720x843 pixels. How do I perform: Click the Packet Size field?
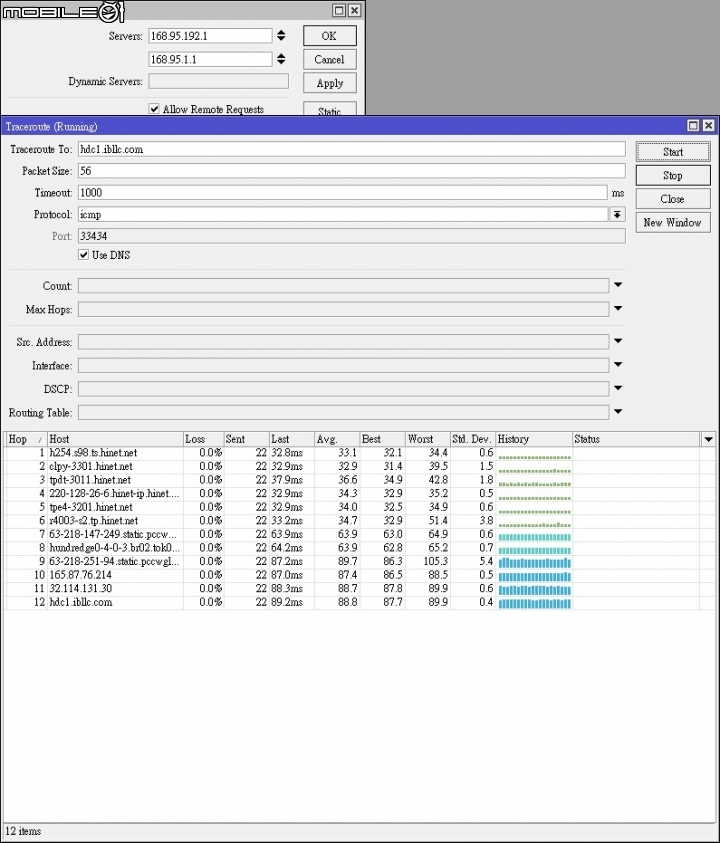point(352,171)
